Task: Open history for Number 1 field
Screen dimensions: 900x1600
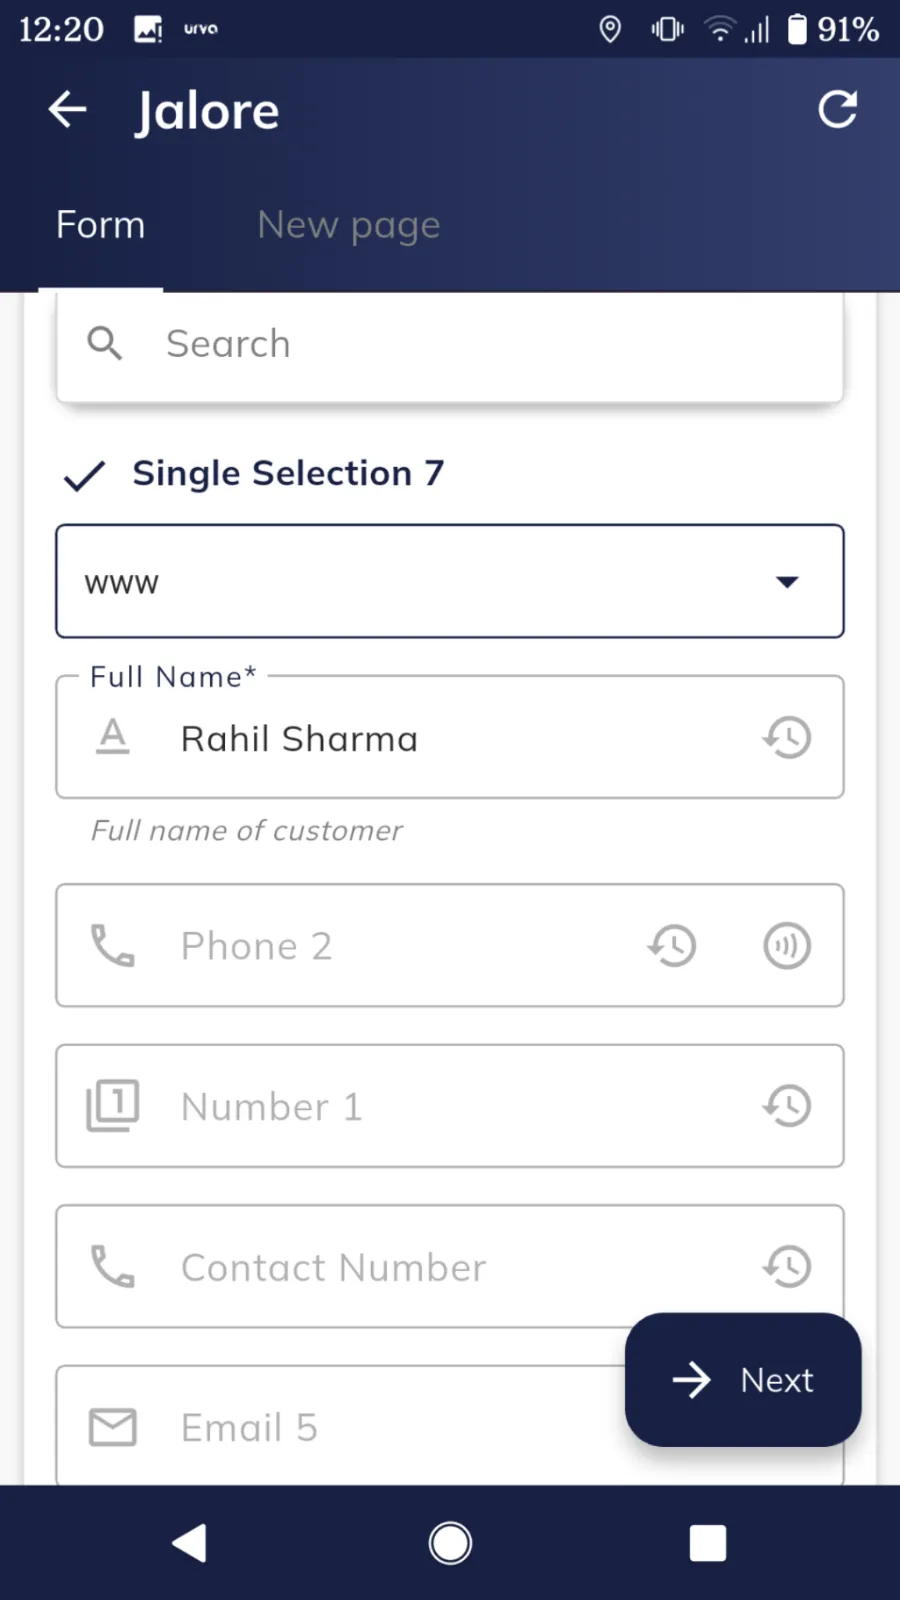Action: tap(787, 1106)
